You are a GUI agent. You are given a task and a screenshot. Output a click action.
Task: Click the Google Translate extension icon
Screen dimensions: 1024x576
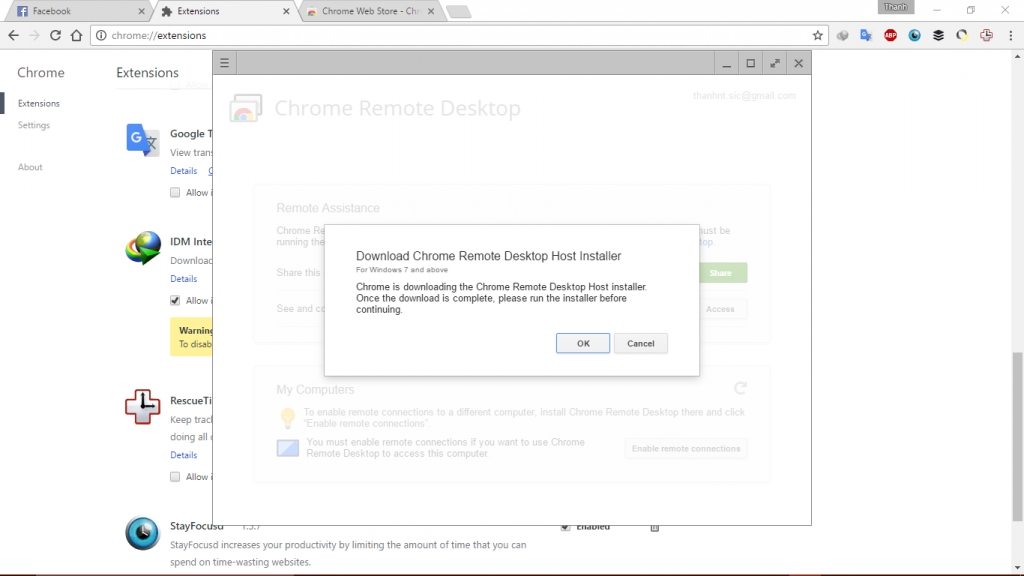click(142, 140)
